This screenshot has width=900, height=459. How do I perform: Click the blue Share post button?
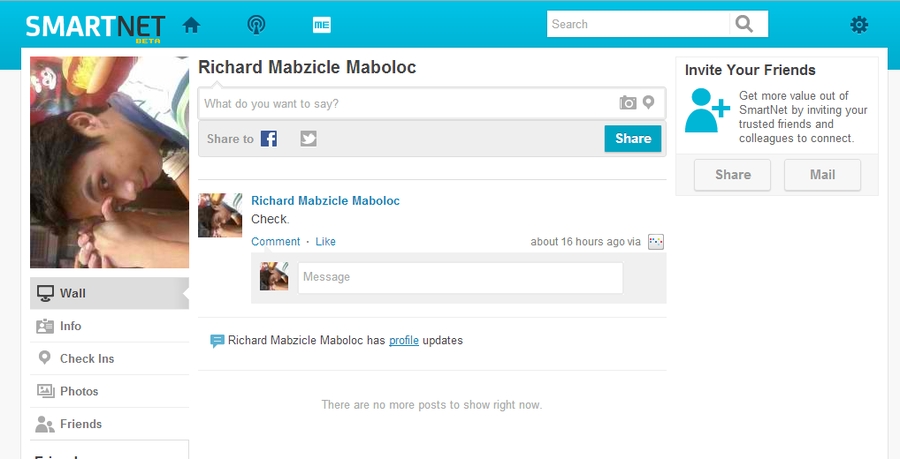633,139
